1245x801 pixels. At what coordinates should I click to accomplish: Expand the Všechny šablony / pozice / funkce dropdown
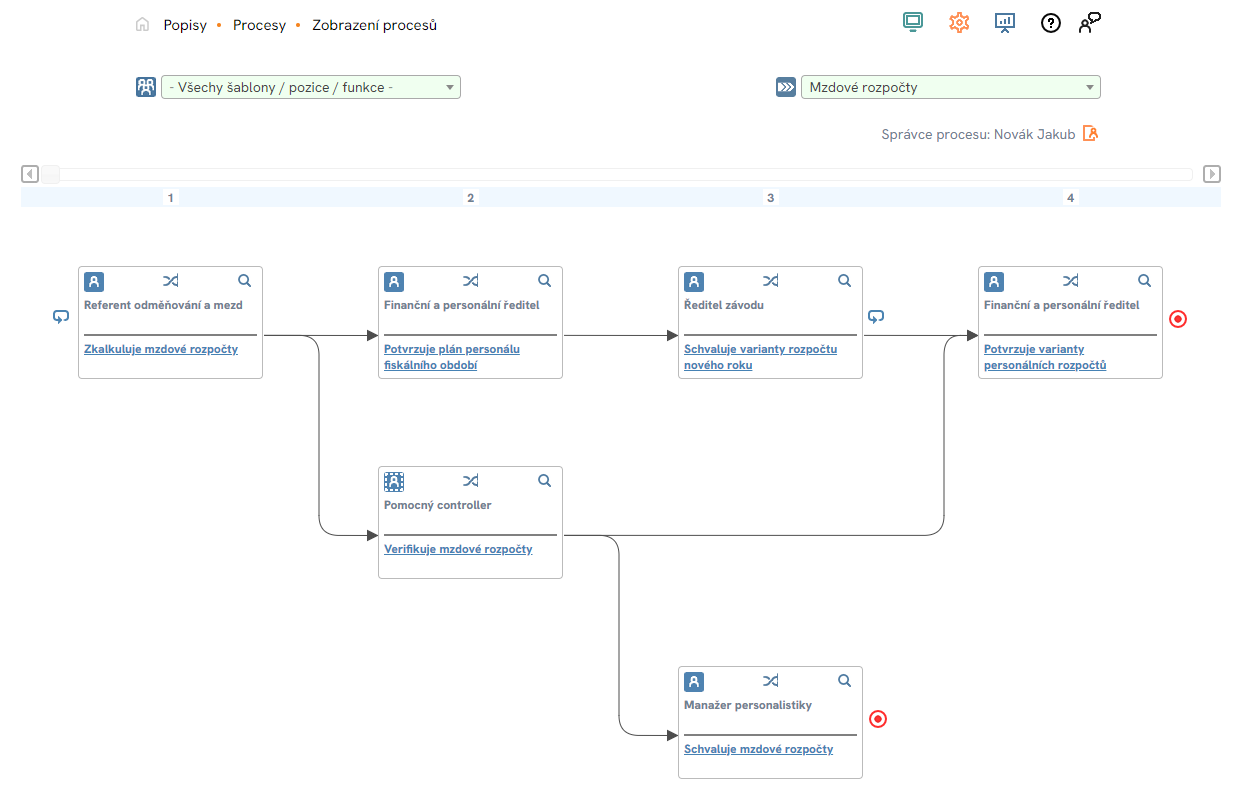(310, 88)
